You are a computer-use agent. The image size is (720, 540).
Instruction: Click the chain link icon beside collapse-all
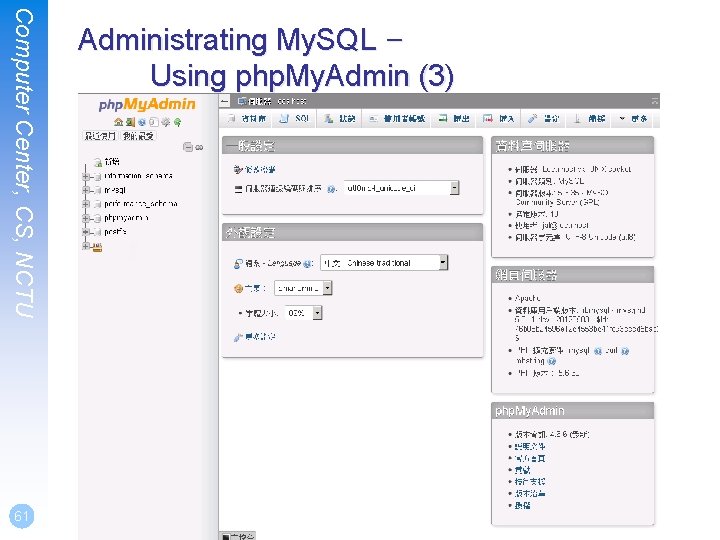click(x=199, y=147)
